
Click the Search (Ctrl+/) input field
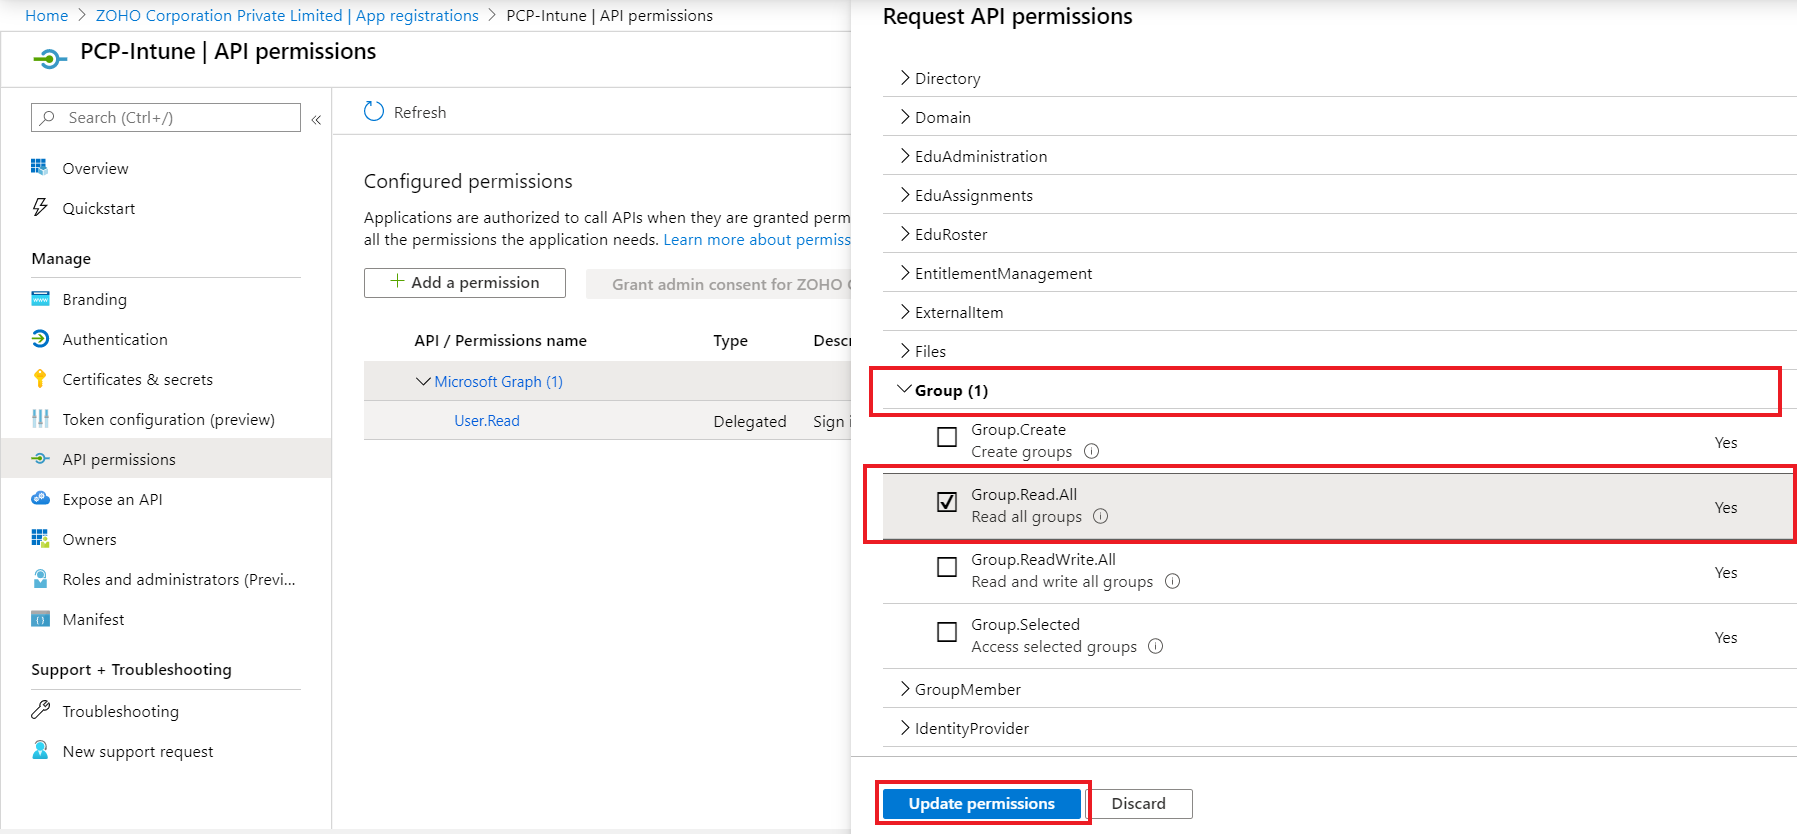pos(165,117)
